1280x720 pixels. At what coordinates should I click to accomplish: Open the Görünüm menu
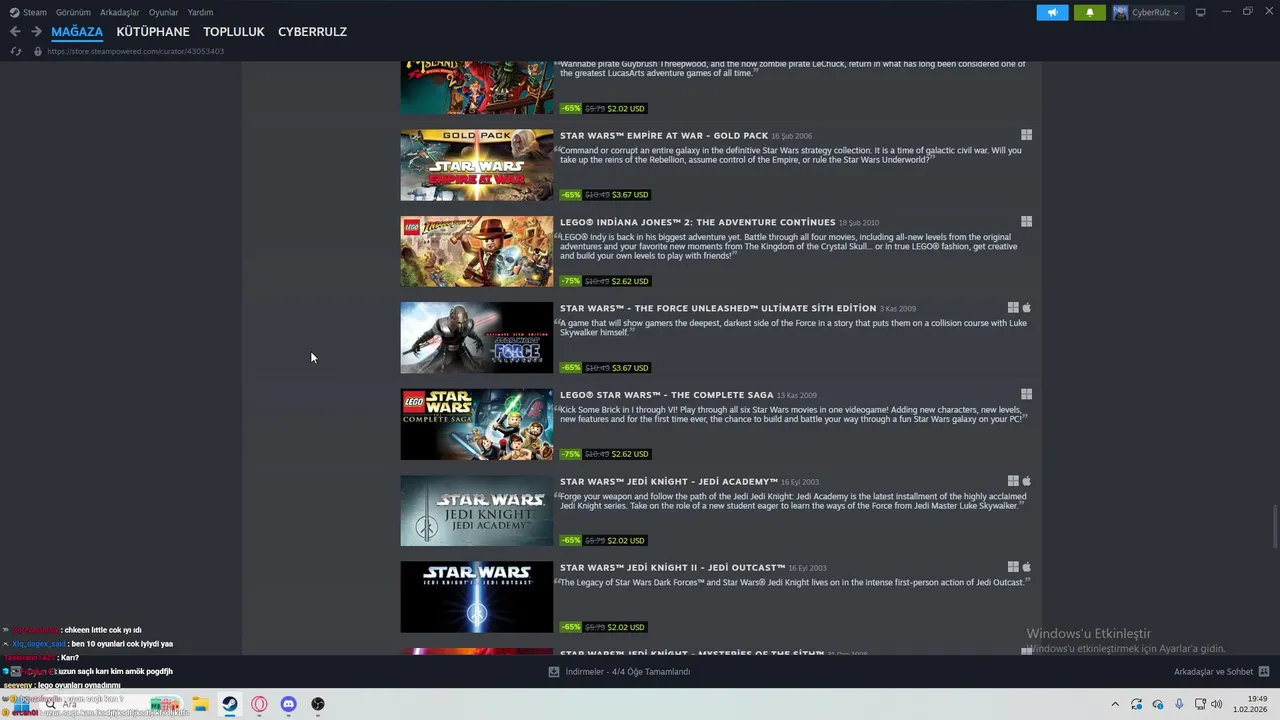pyautogui.click(x=73, y=12)
